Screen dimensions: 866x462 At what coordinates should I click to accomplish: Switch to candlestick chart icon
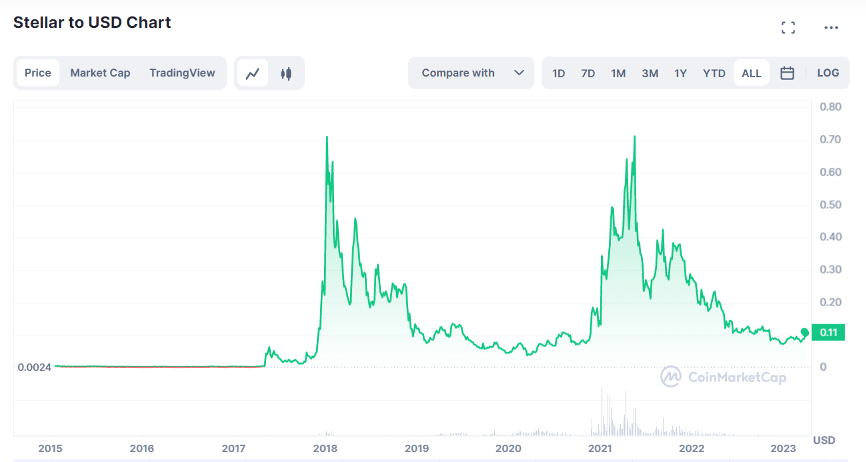pyautogui.click(x=286, y=73)
